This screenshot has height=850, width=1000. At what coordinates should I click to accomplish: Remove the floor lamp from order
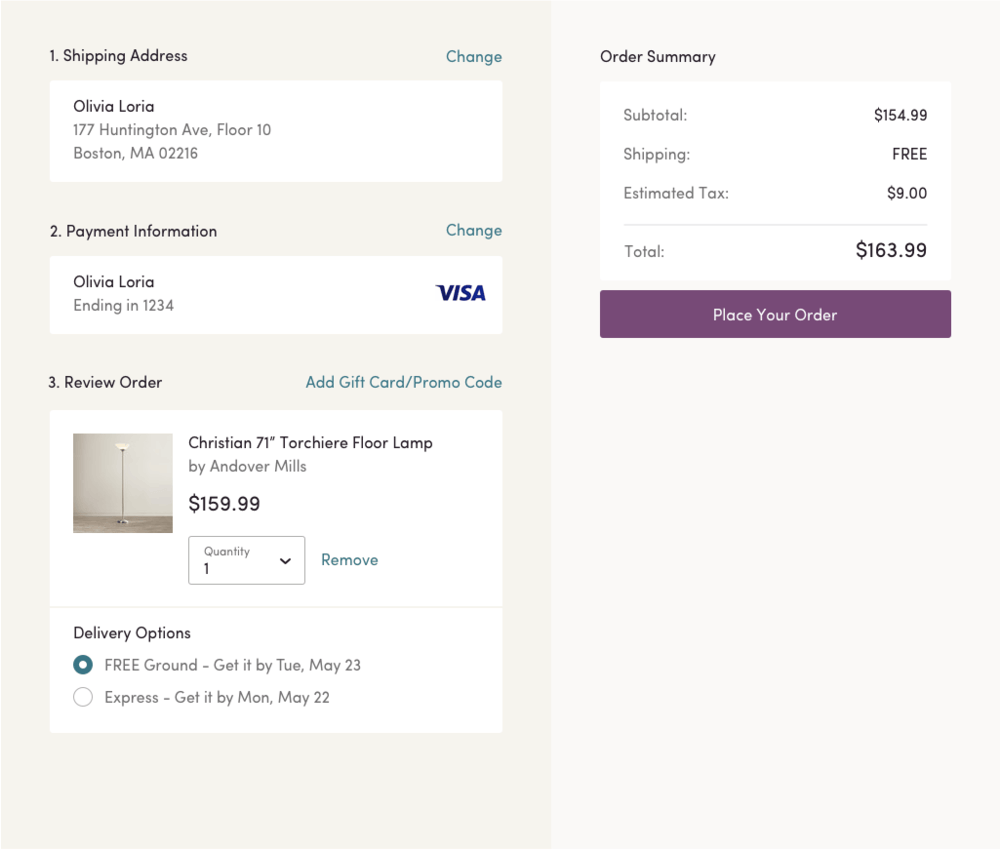[x=349, y=560]
